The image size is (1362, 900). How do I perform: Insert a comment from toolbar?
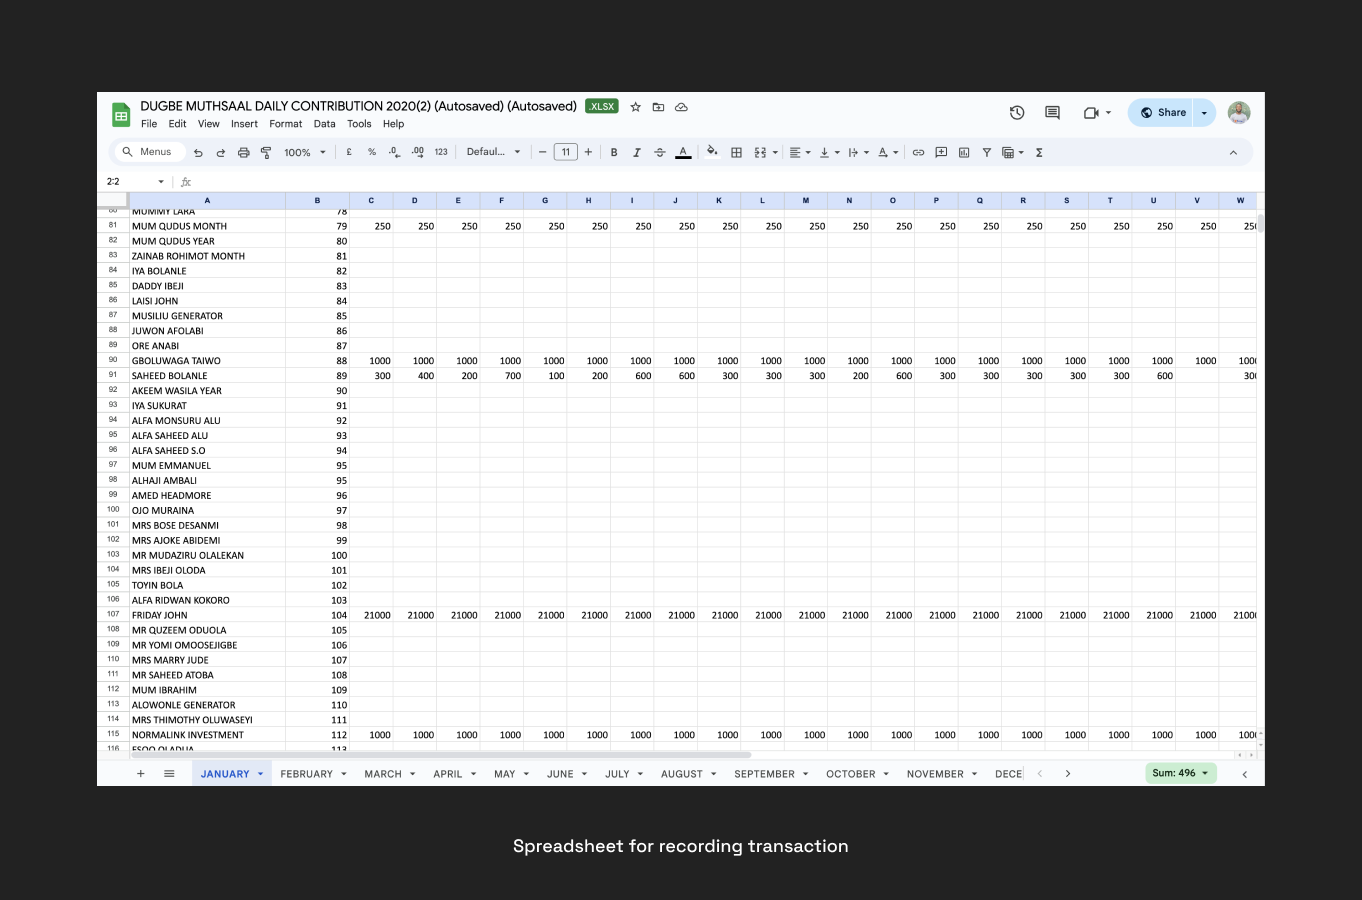(941, 152)
